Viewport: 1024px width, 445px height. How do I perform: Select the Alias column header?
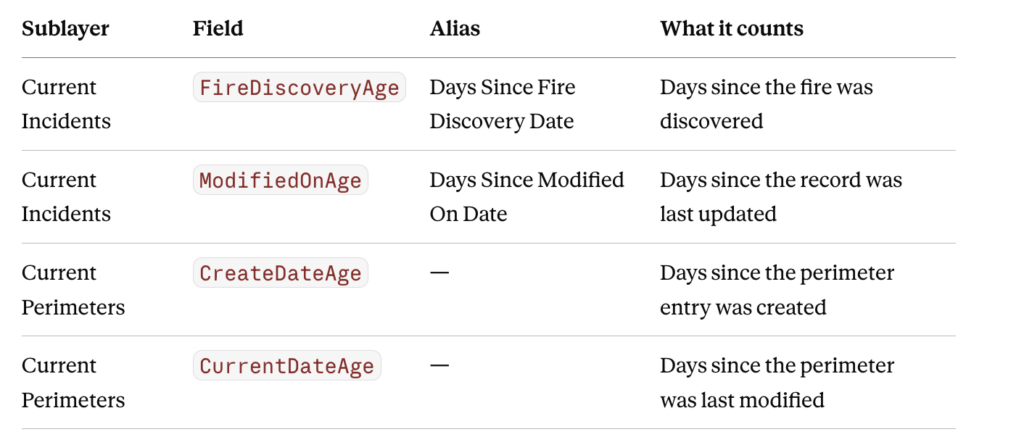(x=455, y=29)
